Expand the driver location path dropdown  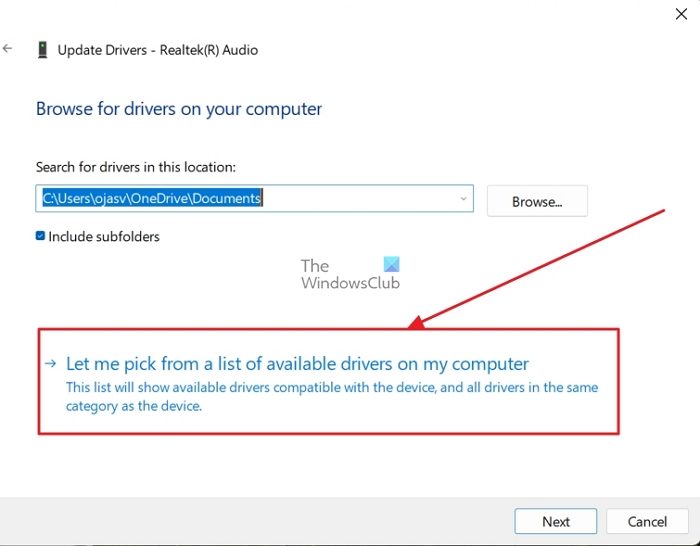coord(463,199)
